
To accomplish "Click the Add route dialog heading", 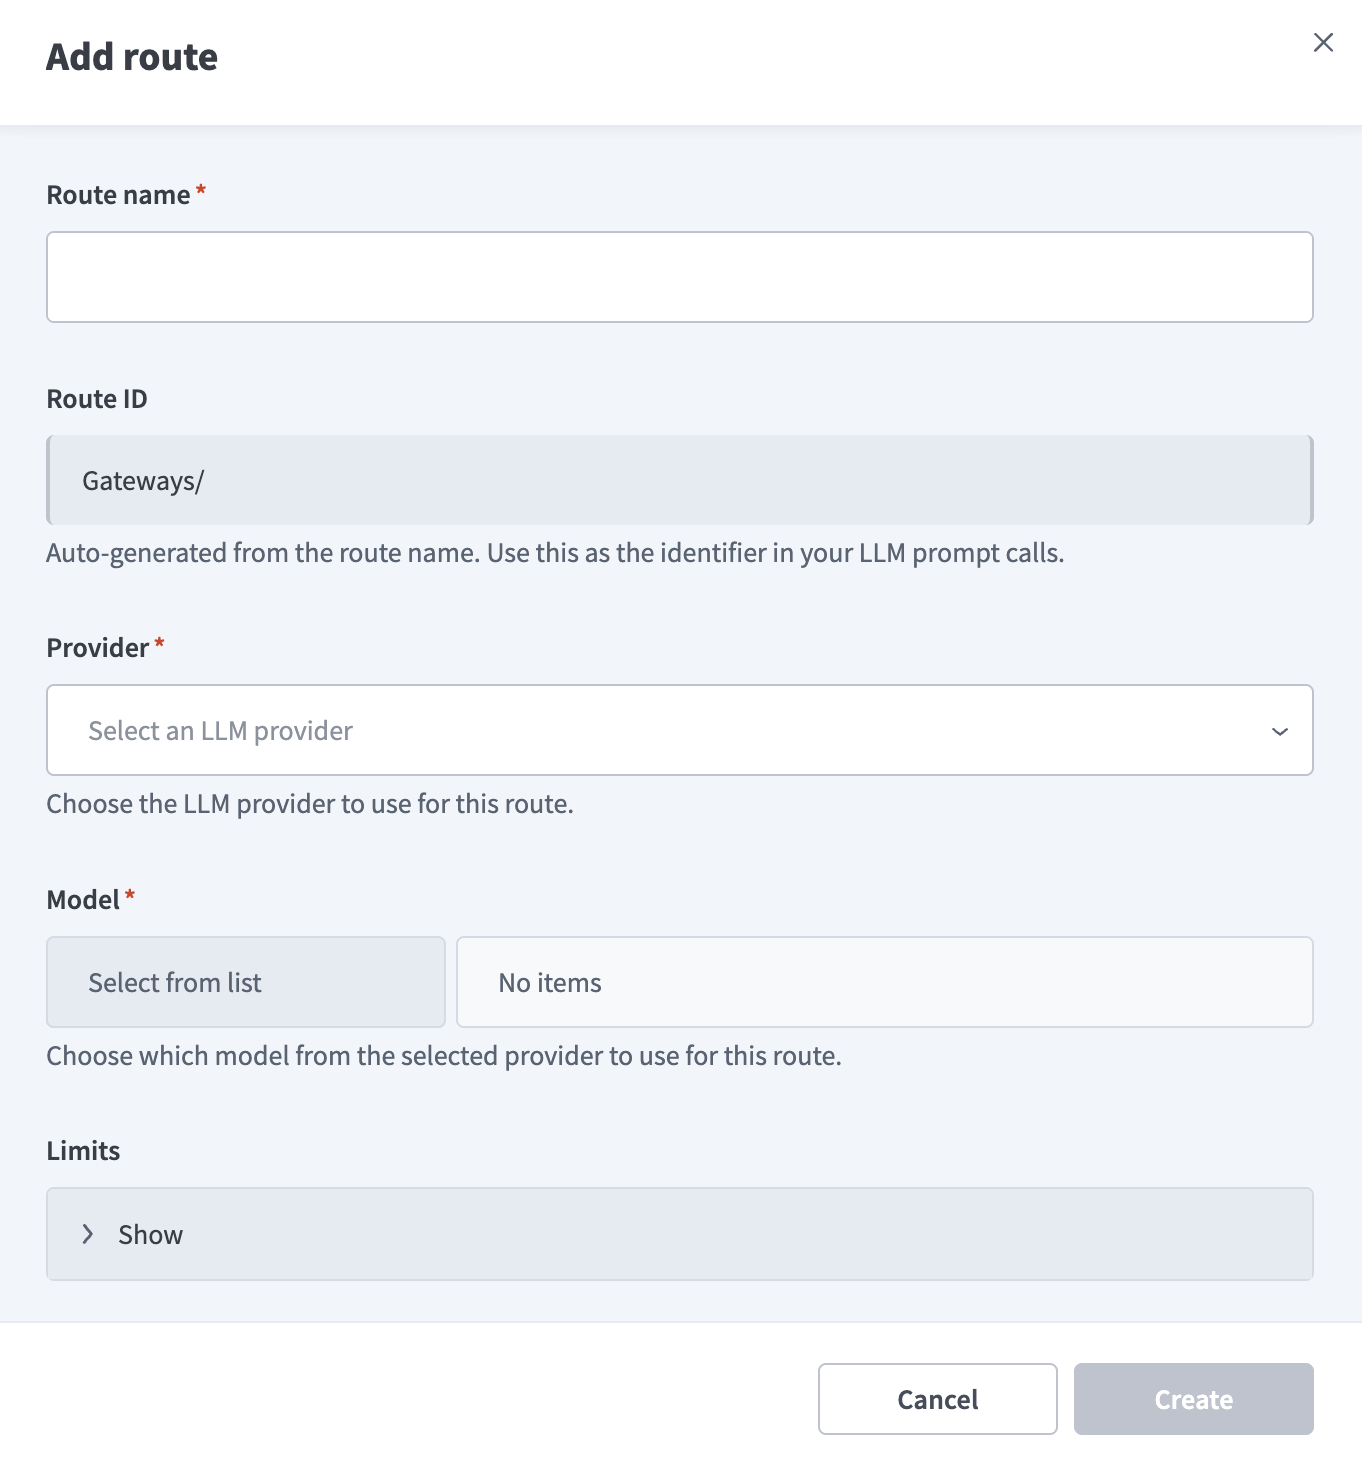I will [132, 57].
